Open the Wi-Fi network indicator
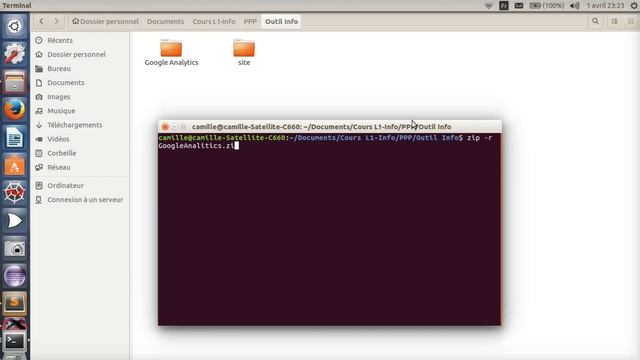Image resolution: width=640 pixels, height=360 pixels. (x=489, y=6)
